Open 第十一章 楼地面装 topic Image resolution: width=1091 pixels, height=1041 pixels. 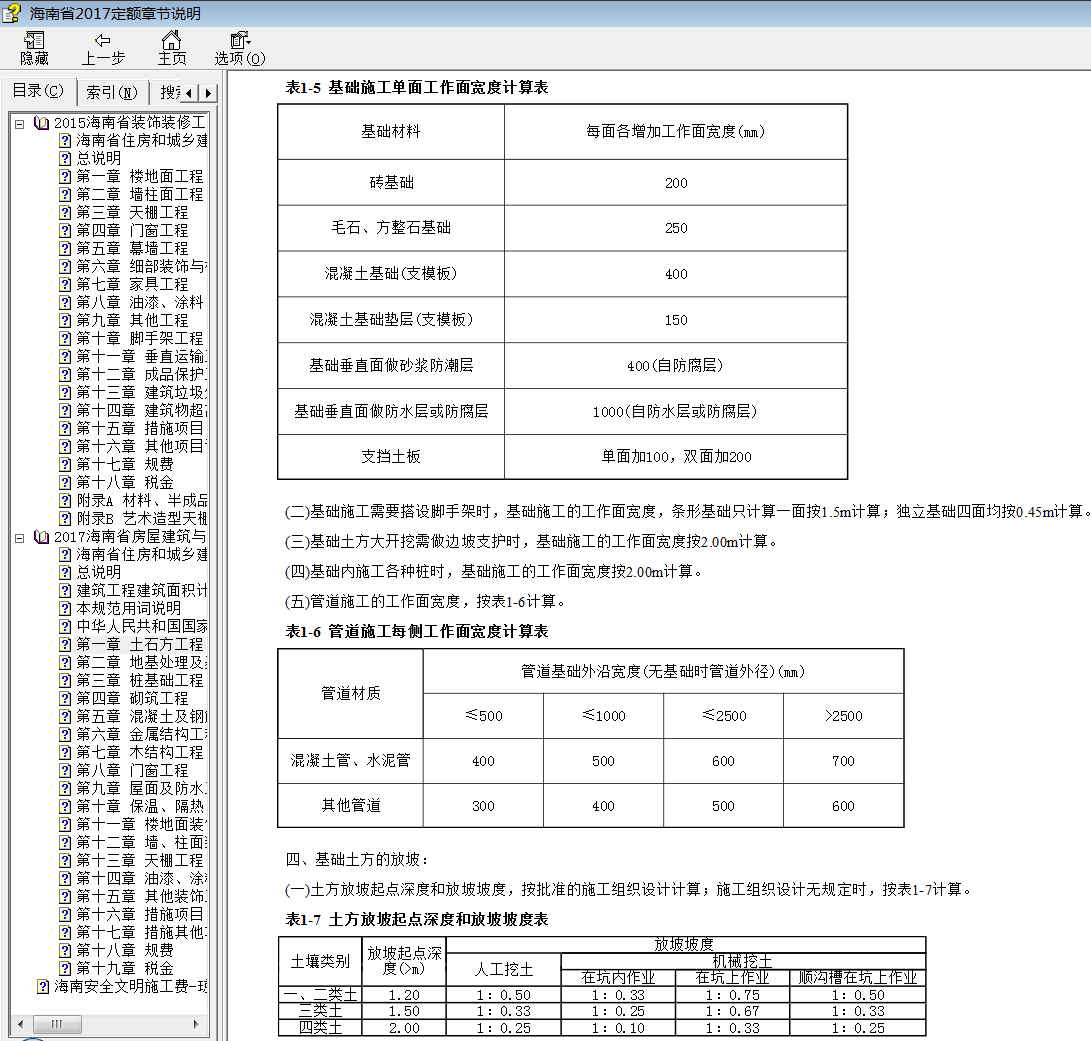point(141,825)
